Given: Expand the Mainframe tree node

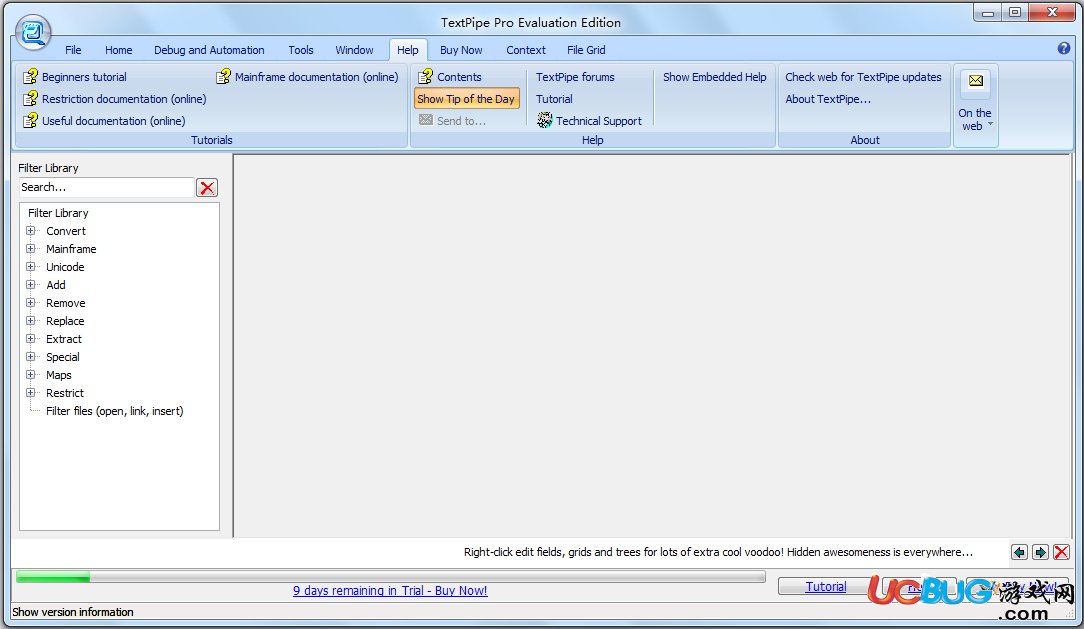Looking at the screenshot, I should [30, 249].
